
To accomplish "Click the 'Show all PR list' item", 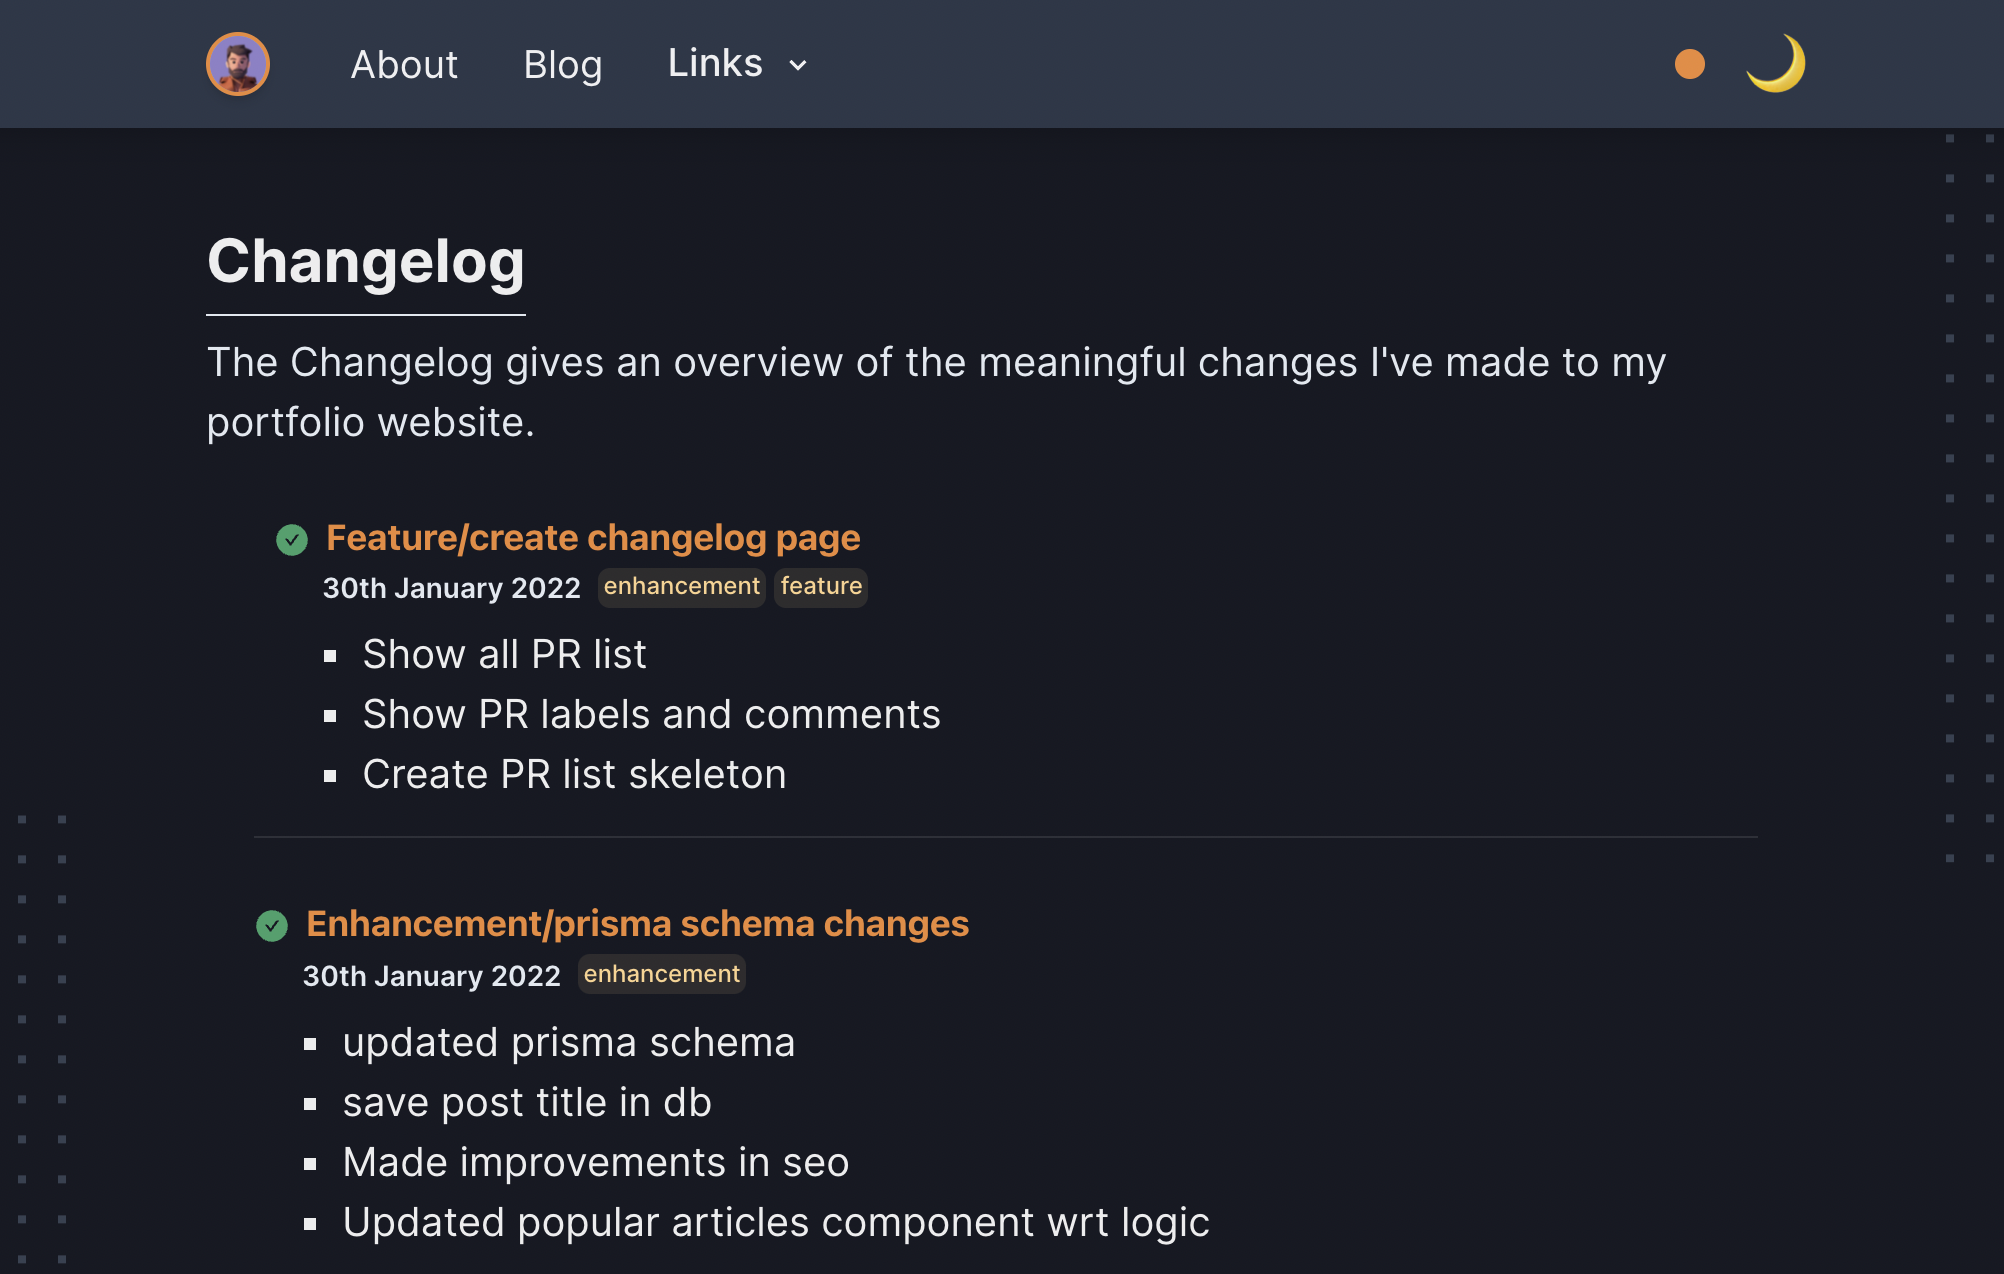I will (x=505, y=654).
